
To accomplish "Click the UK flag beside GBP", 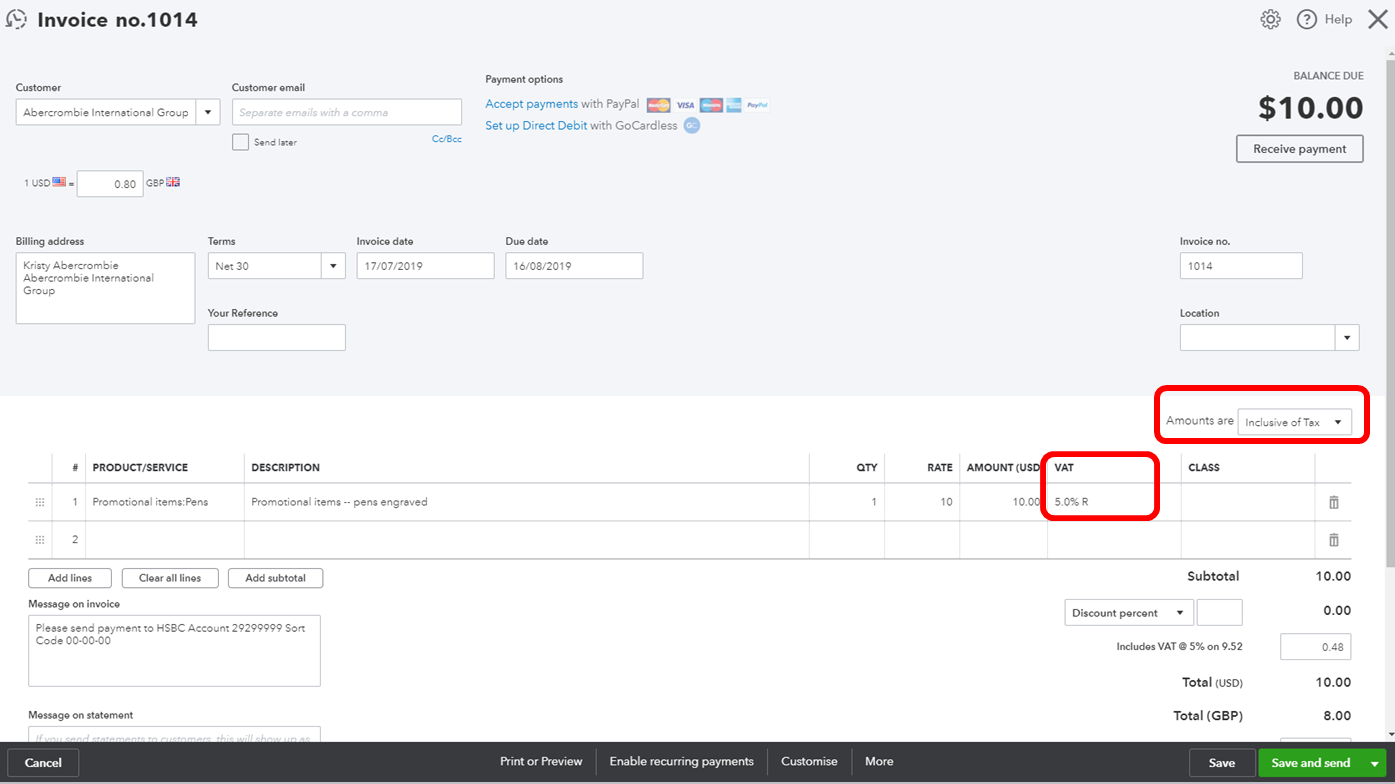I will 173,183.
